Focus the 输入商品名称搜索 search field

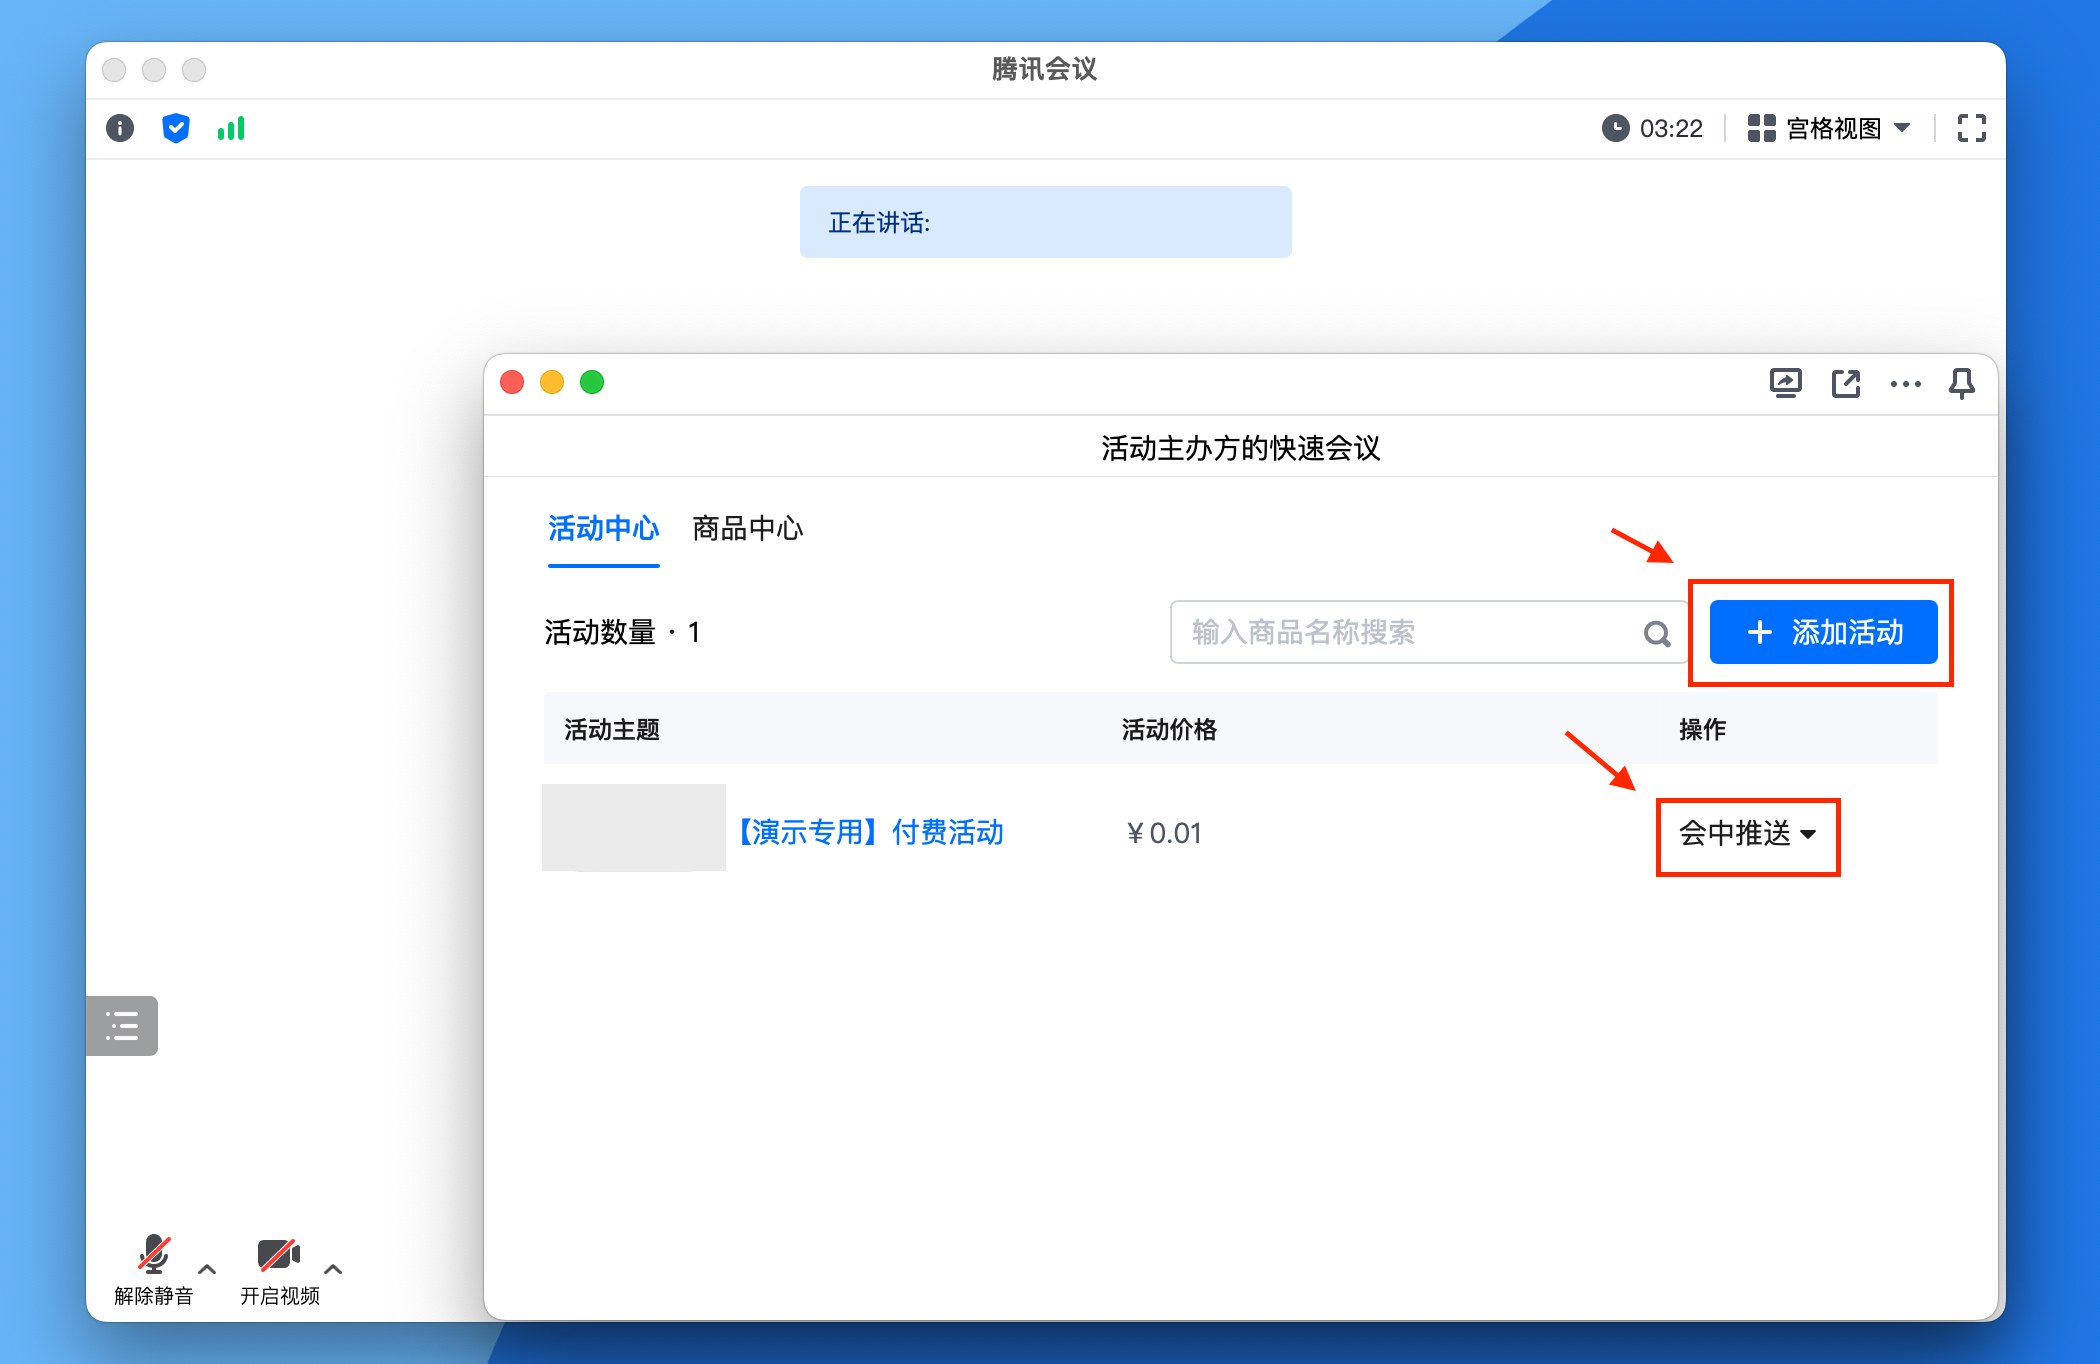[1430, 632]
